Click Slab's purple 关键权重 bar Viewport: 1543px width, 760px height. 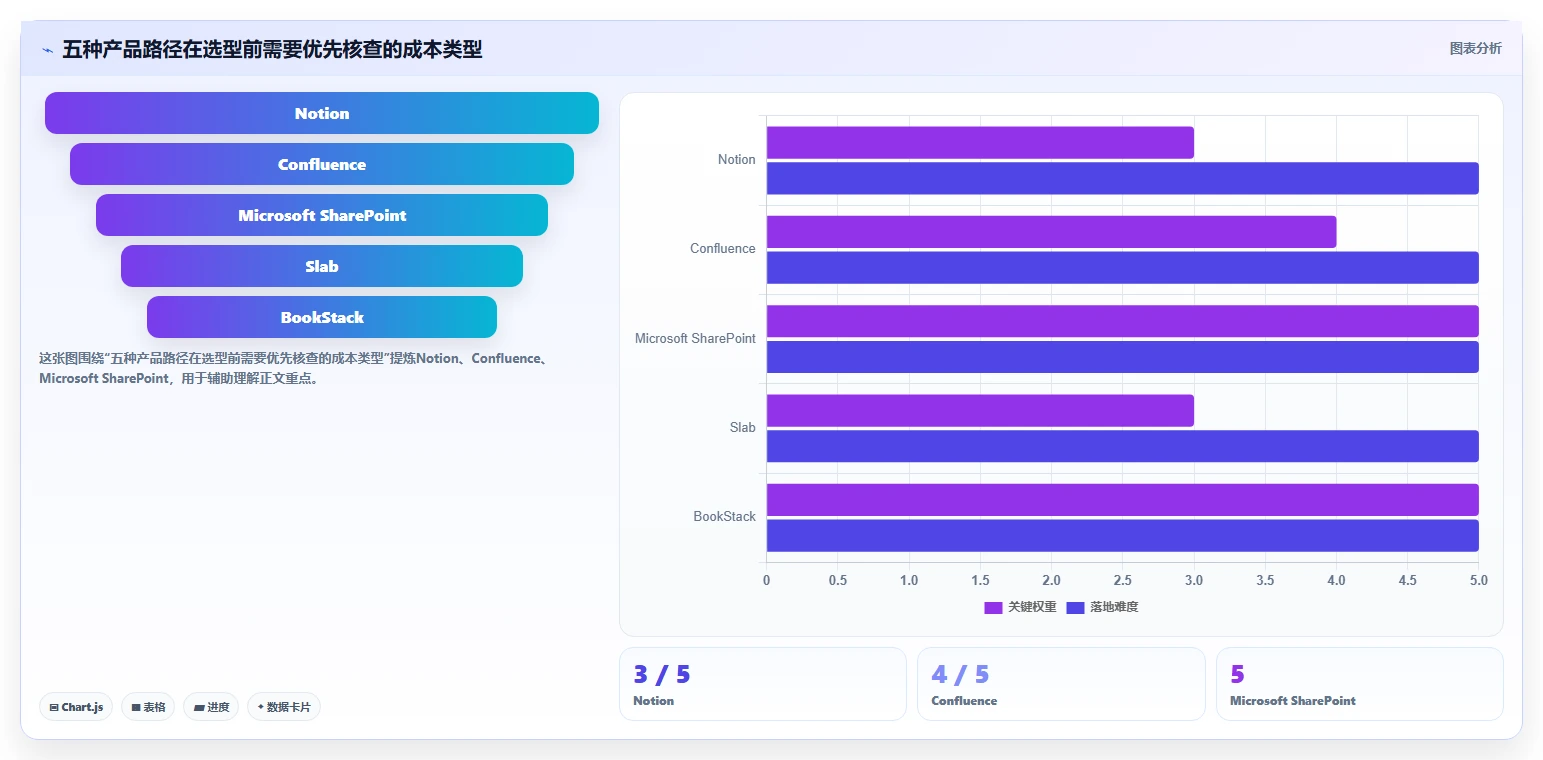[980, 410]
